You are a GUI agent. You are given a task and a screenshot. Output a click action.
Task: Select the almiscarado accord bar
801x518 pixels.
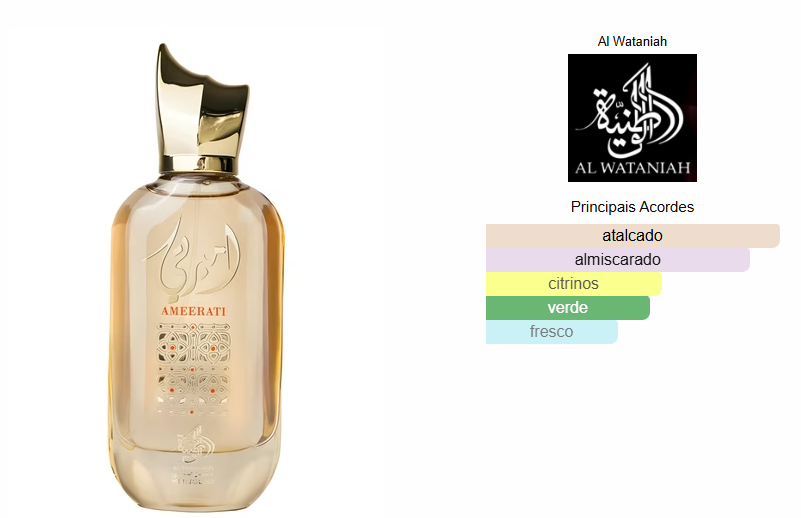(x=618, y=260)
